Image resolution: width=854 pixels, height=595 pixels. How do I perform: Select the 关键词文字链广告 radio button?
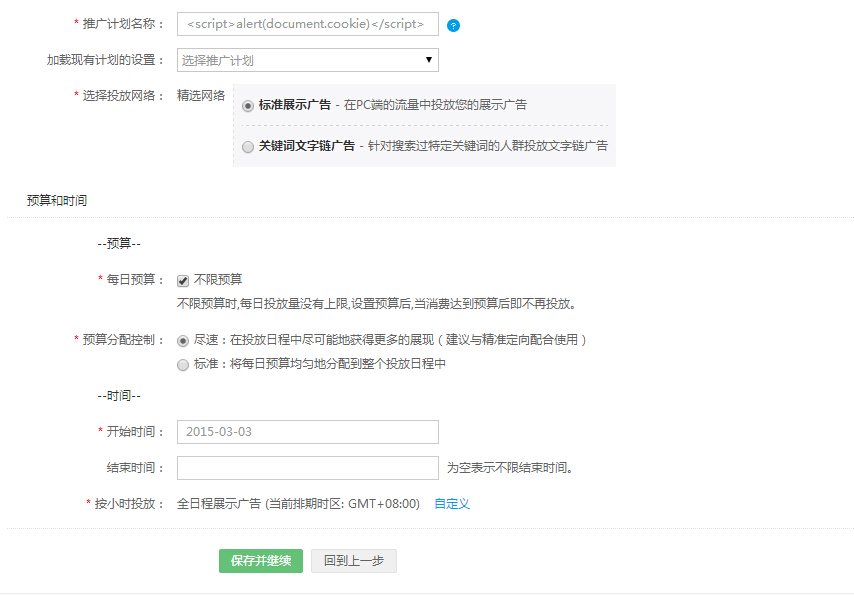(x=248, y=147)
